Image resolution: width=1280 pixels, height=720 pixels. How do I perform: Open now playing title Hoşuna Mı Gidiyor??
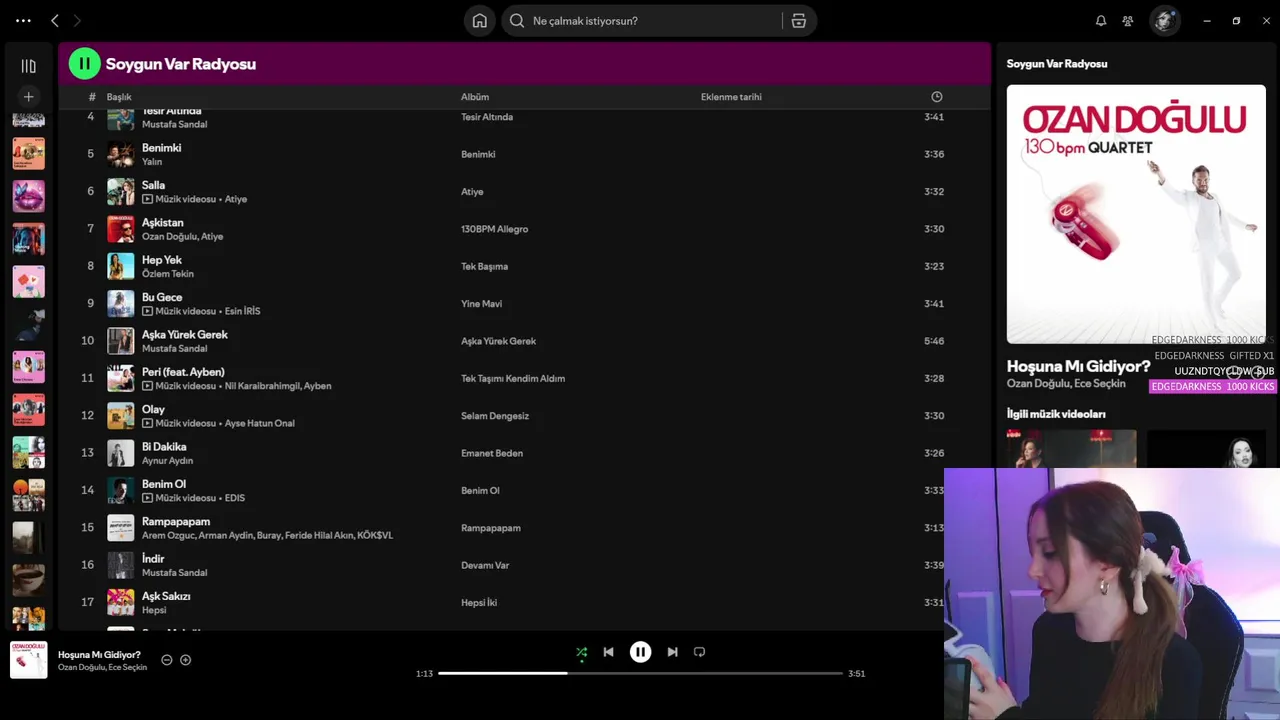(99, 655)
